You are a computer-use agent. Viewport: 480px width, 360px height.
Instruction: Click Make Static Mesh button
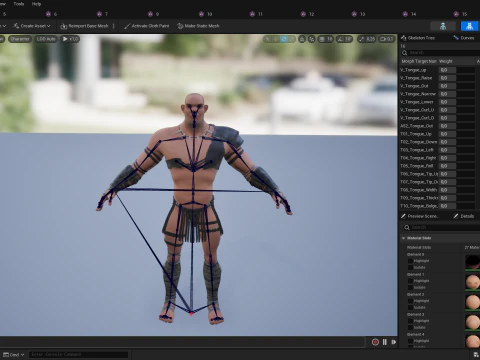coord(198,26)
